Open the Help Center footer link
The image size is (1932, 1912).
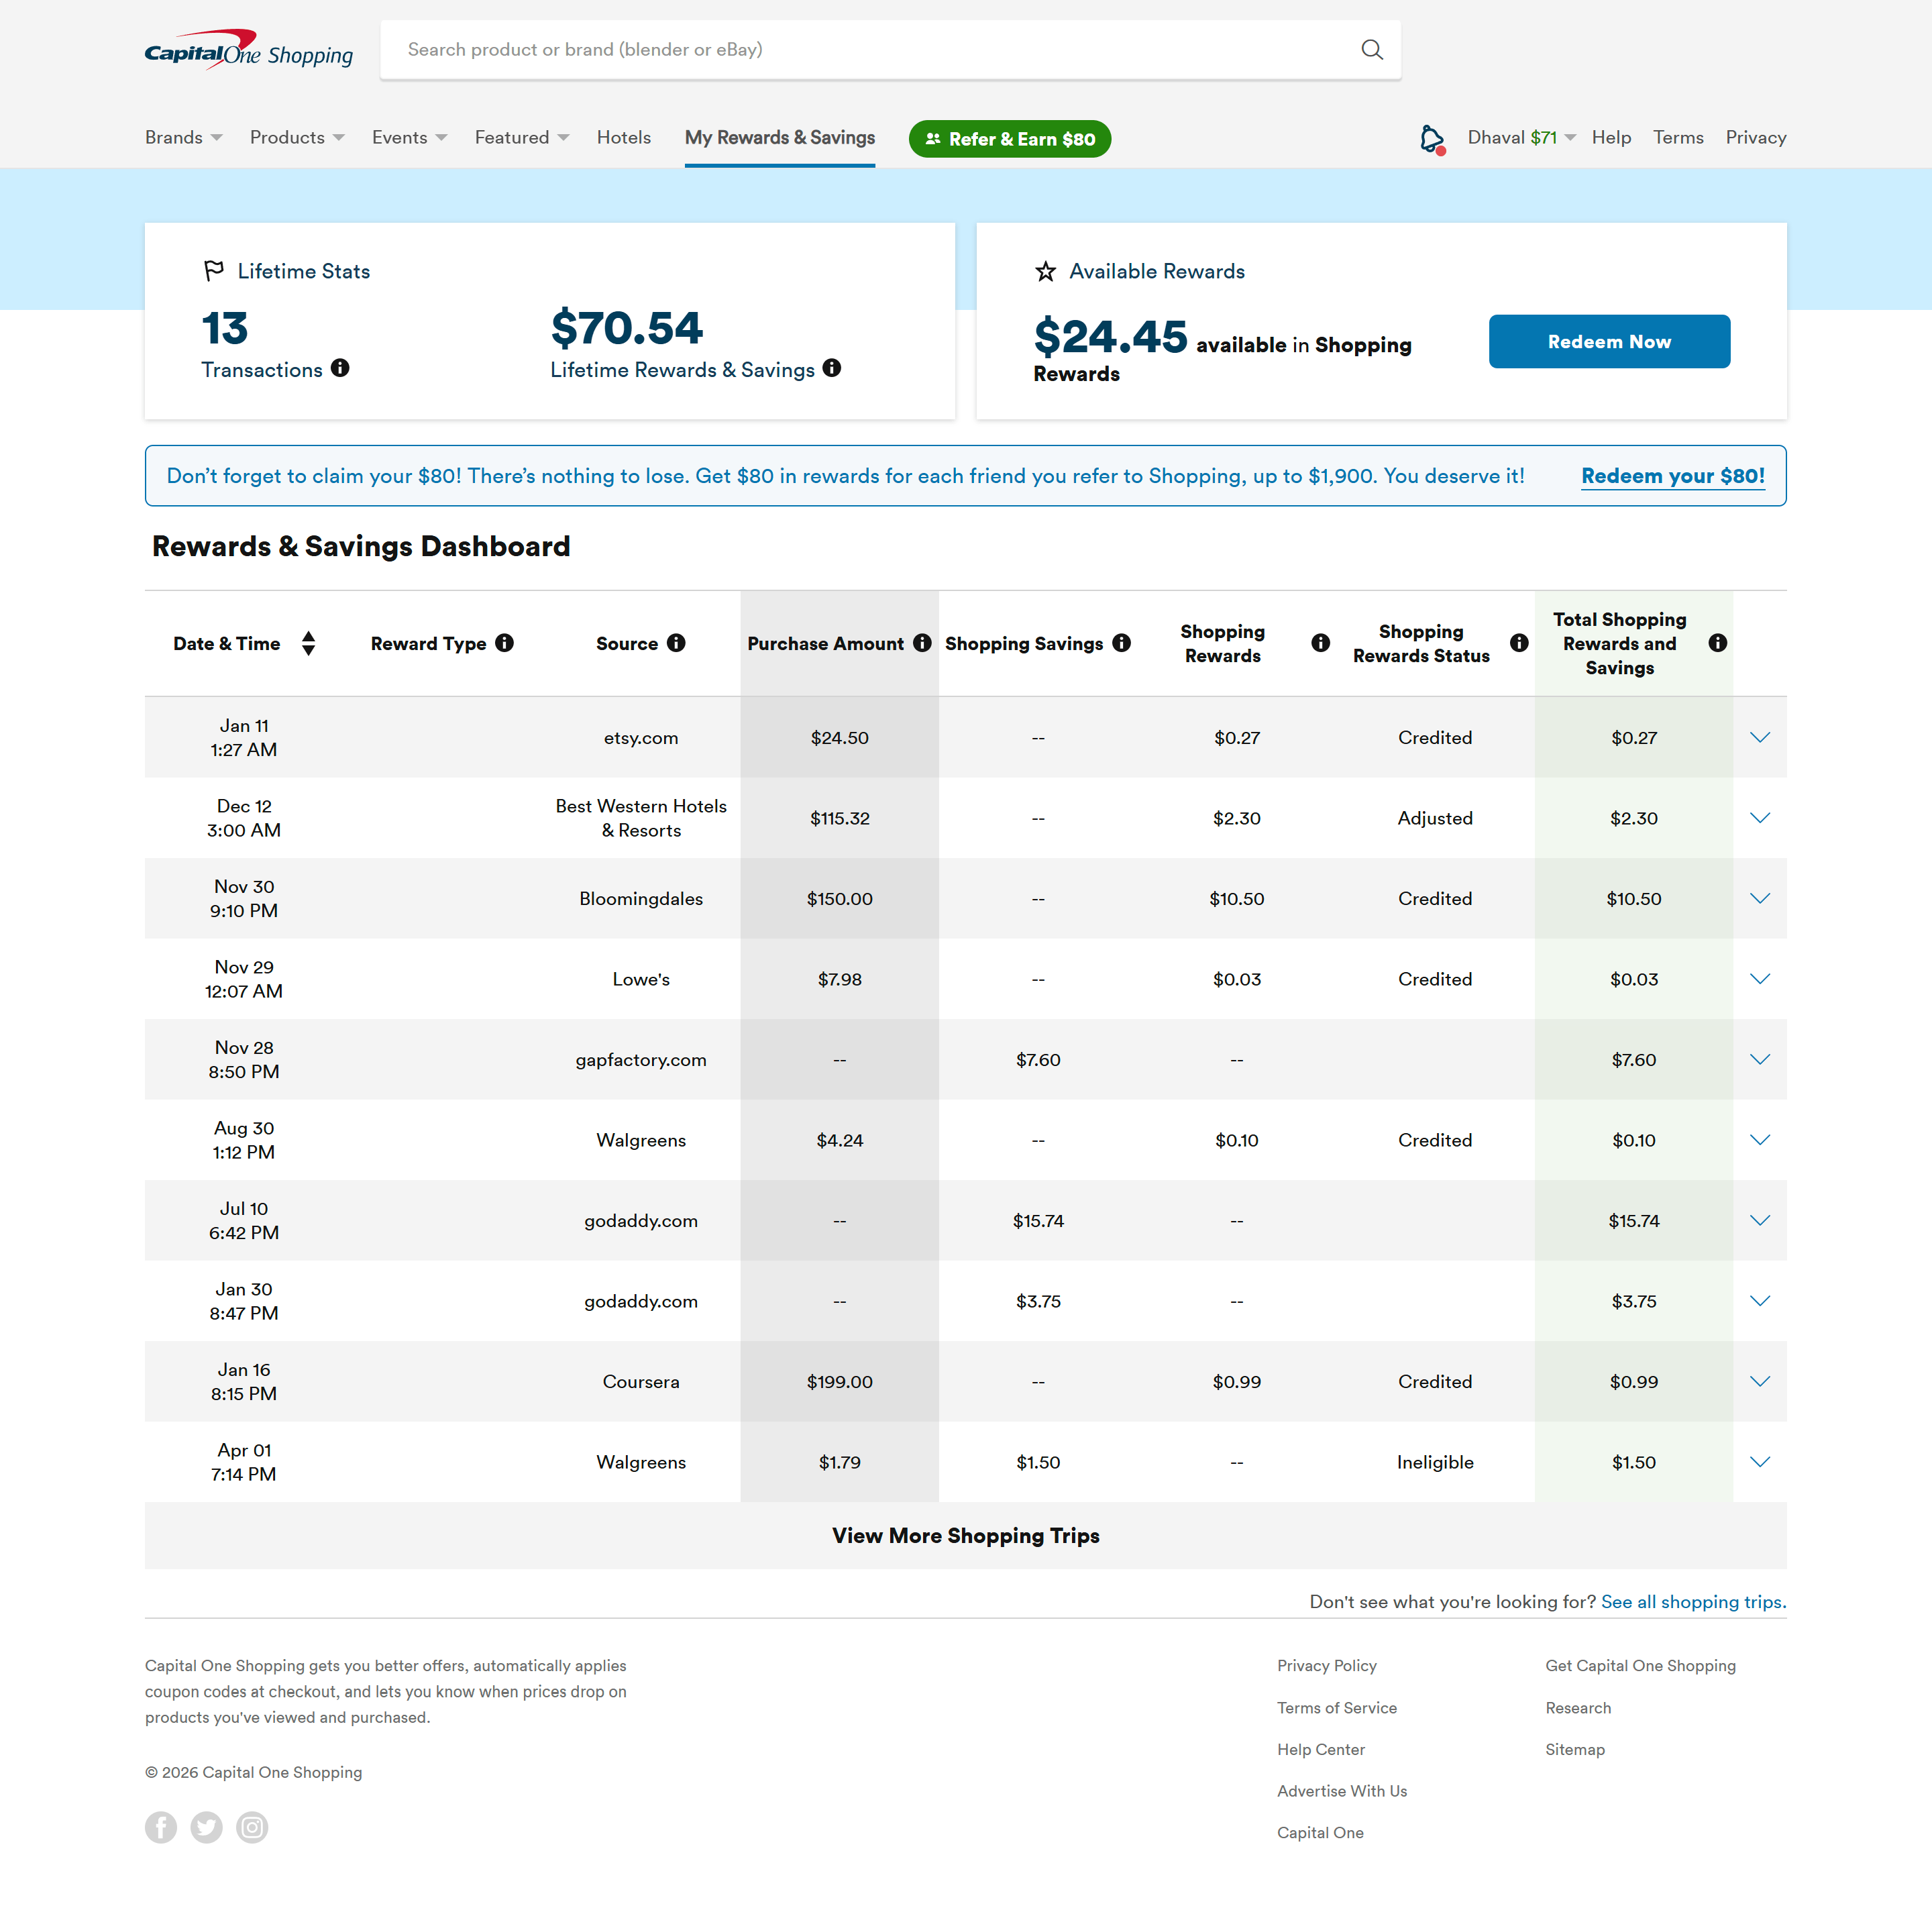point(1321,1749)
